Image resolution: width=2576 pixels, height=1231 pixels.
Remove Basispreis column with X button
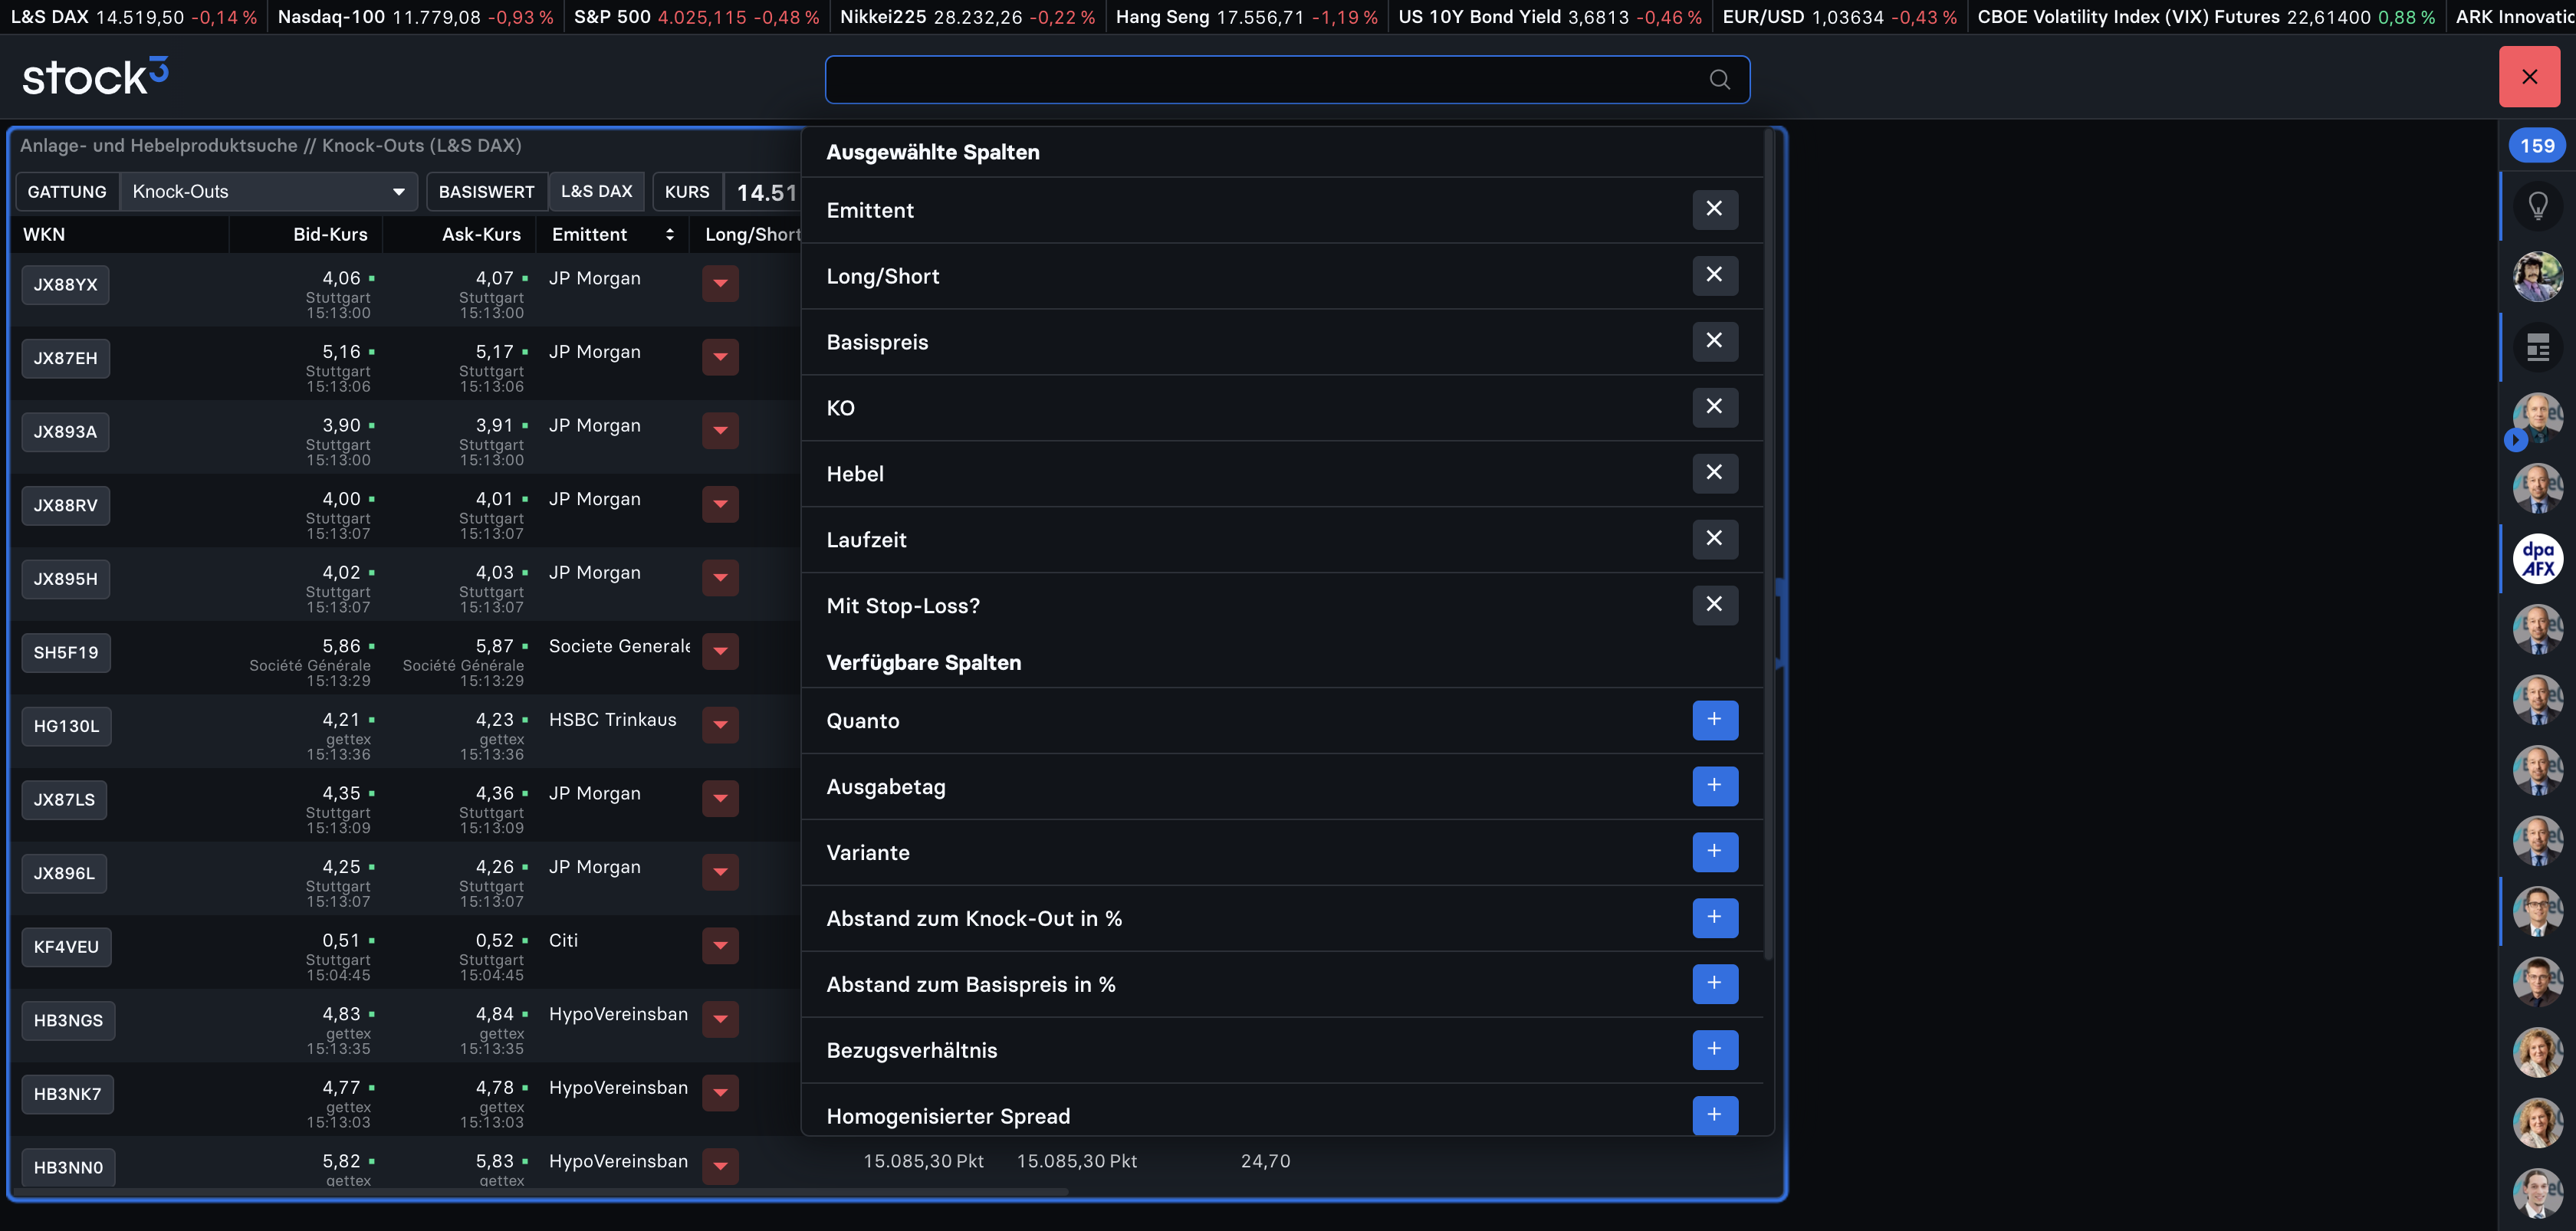(x=1714, y=341)
